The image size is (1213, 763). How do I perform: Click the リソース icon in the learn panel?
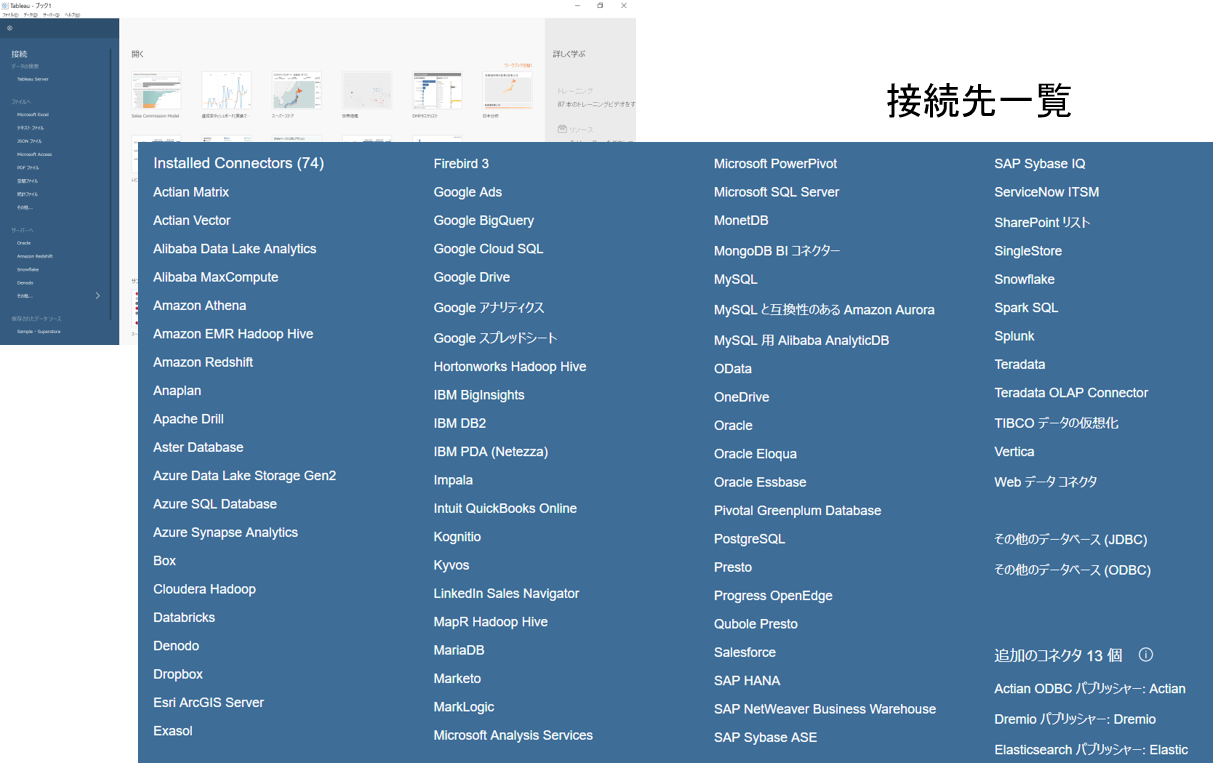(x=562, y=129)
